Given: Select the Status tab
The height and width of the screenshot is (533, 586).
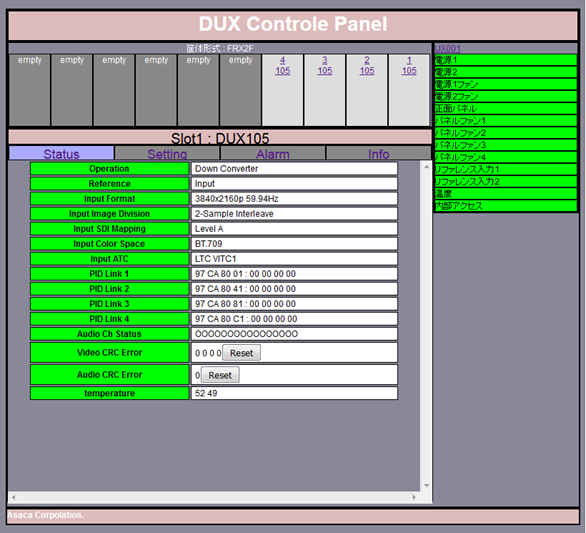Looking at the screenshot, I should [x=61, y=154].
